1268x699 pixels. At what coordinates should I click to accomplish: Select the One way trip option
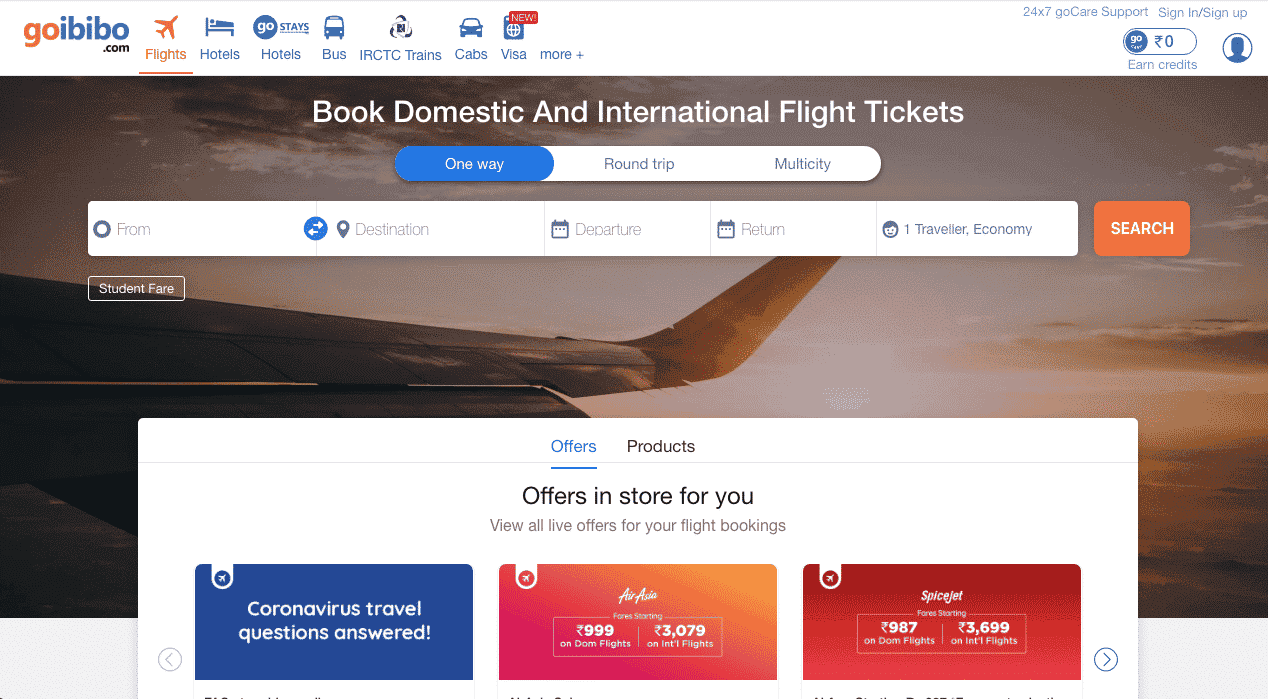pos(474,164)
